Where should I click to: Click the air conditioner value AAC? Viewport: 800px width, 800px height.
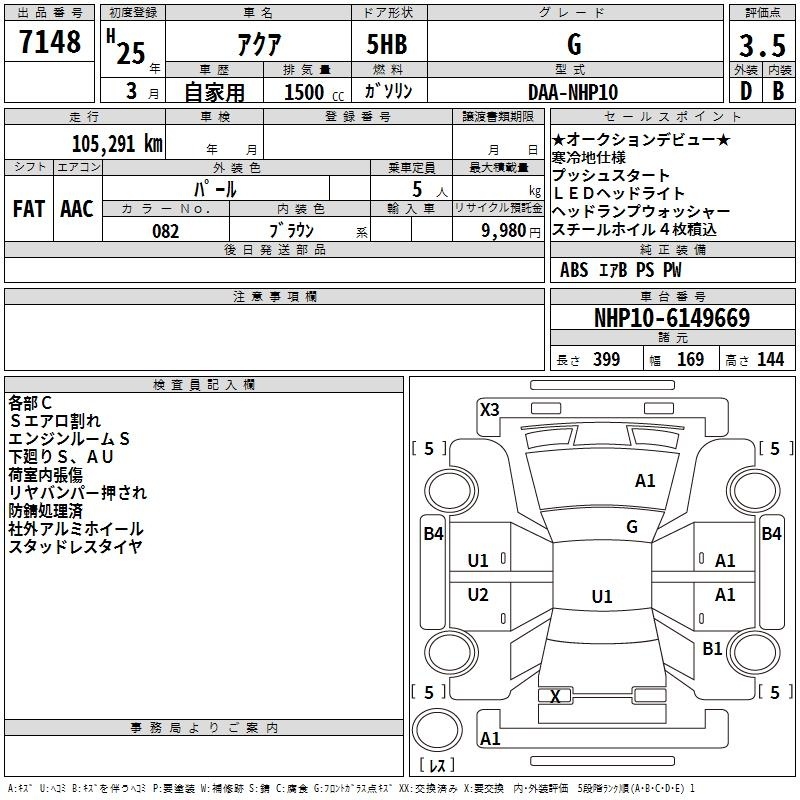pyautogui.click(x=77, y=209)
